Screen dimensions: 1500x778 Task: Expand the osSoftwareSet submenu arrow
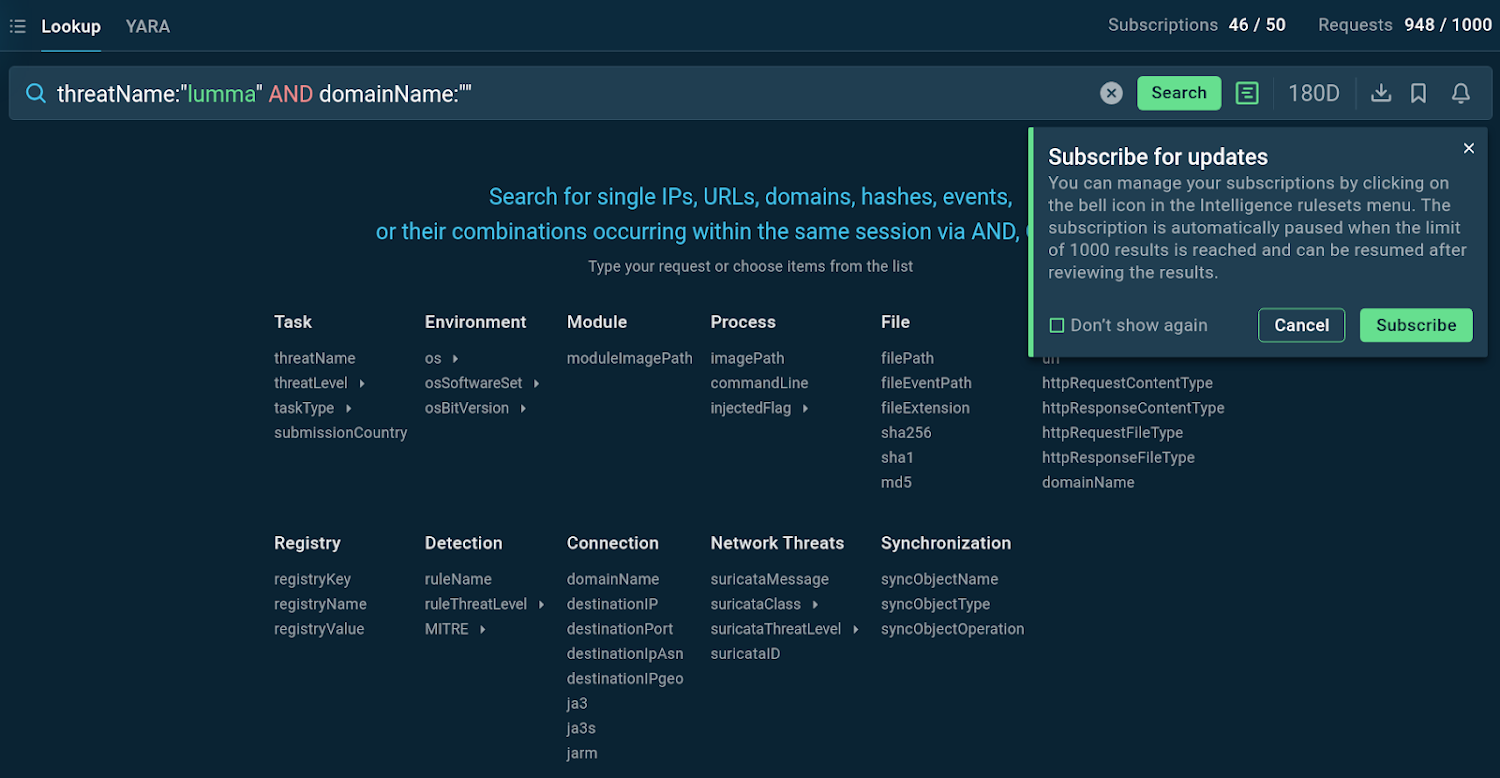point(536,383)
